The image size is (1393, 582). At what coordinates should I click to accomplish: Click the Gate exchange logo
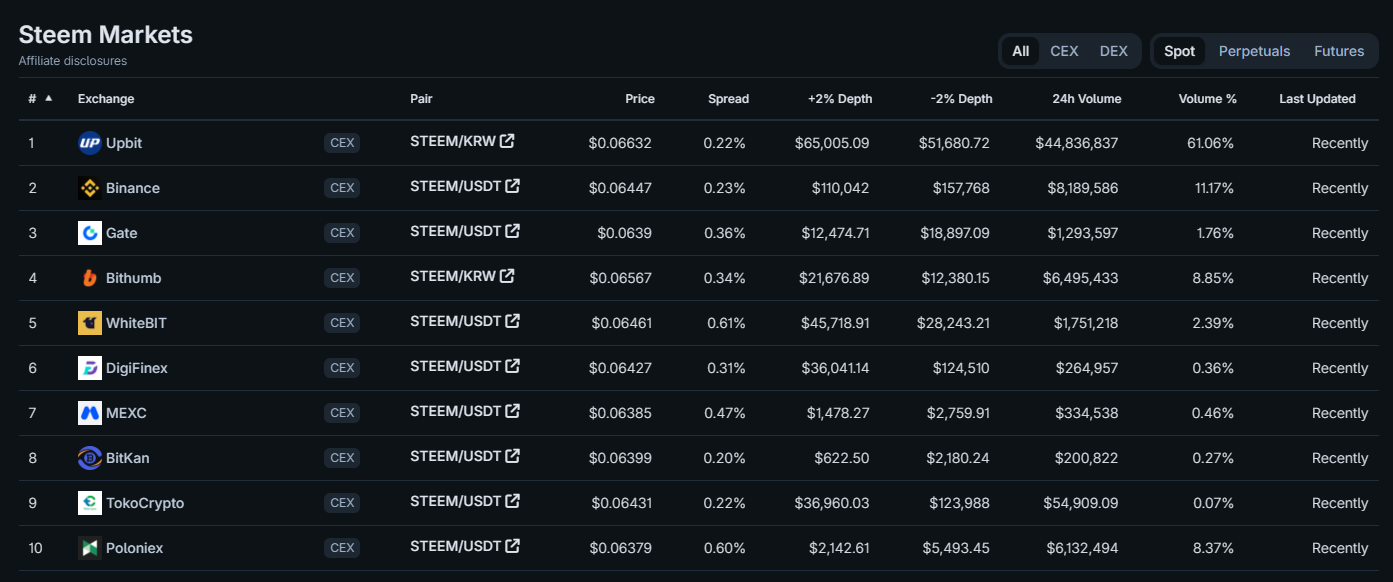click(90, 233)
